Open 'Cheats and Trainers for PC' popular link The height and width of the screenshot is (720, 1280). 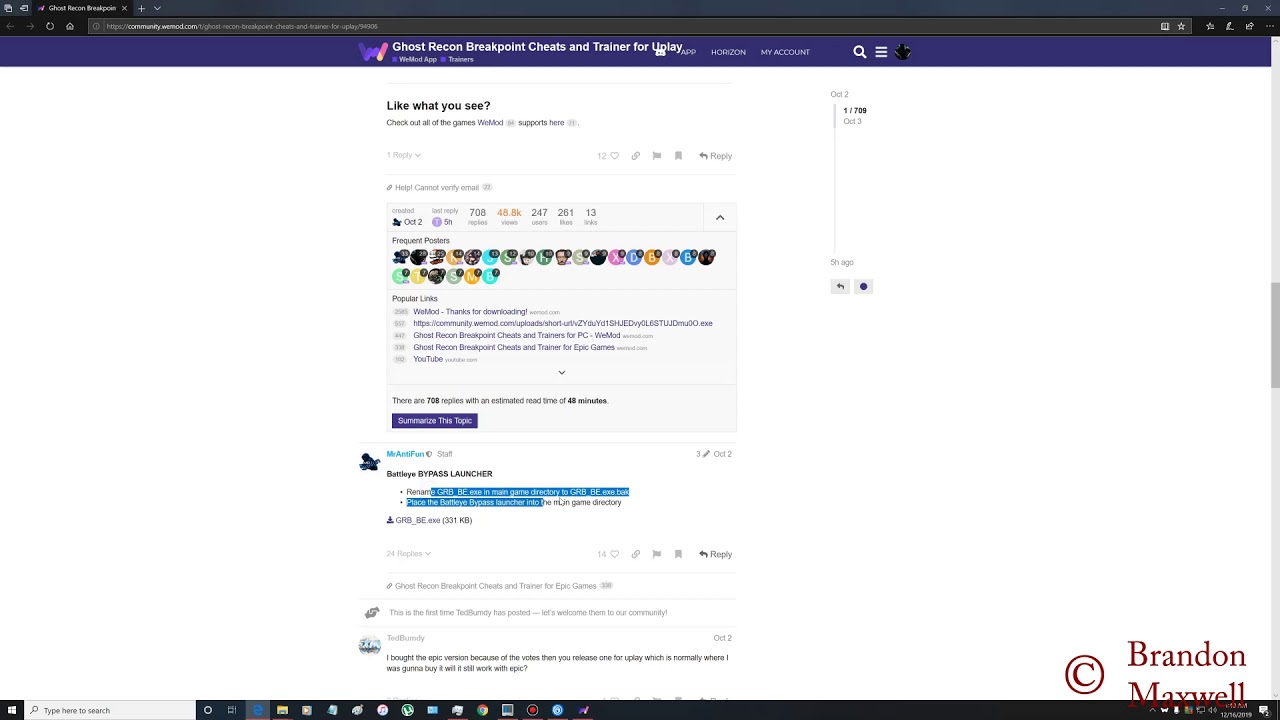[517, 336]
